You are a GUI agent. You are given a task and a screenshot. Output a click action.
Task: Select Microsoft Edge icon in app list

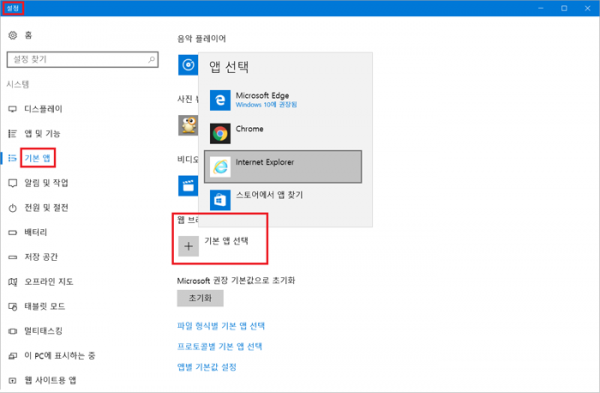click(220, 100)
